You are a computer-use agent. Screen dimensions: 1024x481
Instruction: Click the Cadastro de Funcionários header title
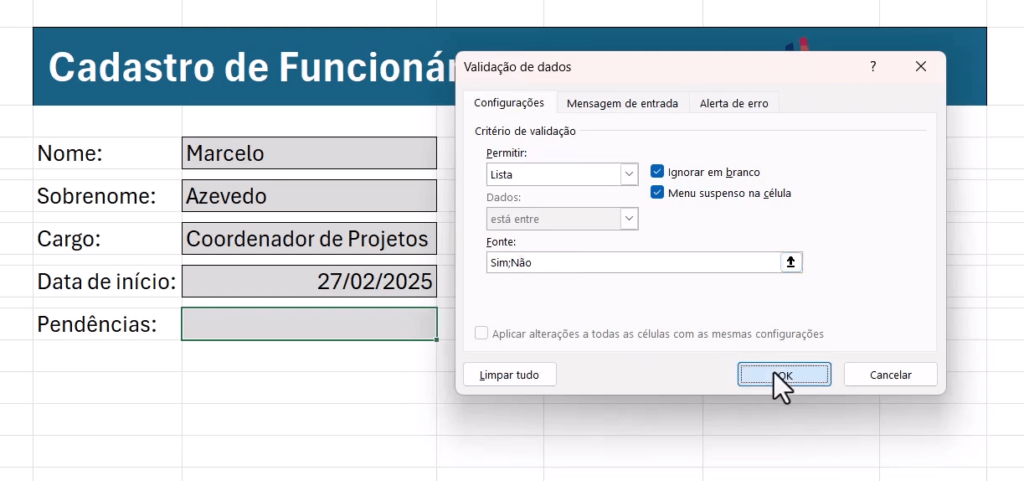[251, 67]
